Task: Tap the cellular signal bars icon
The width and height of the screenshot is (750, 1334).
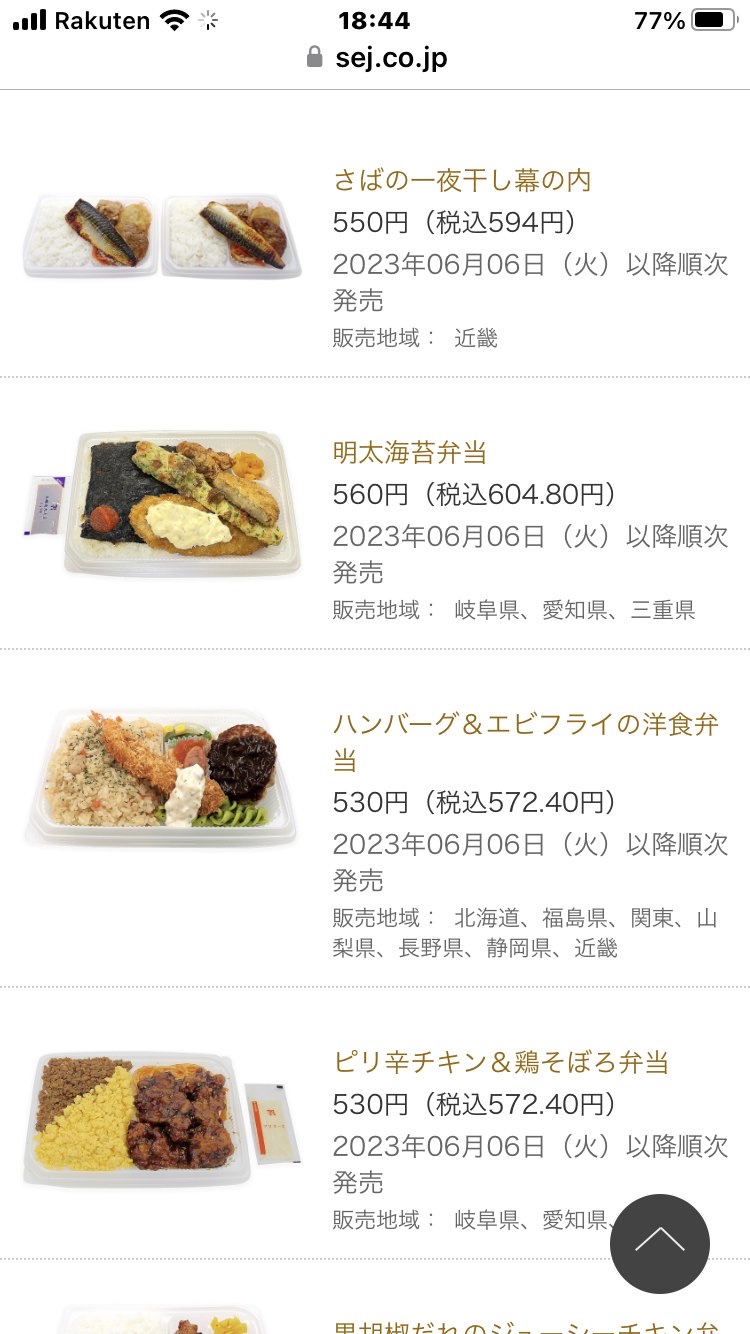Action: pos(29,20)
